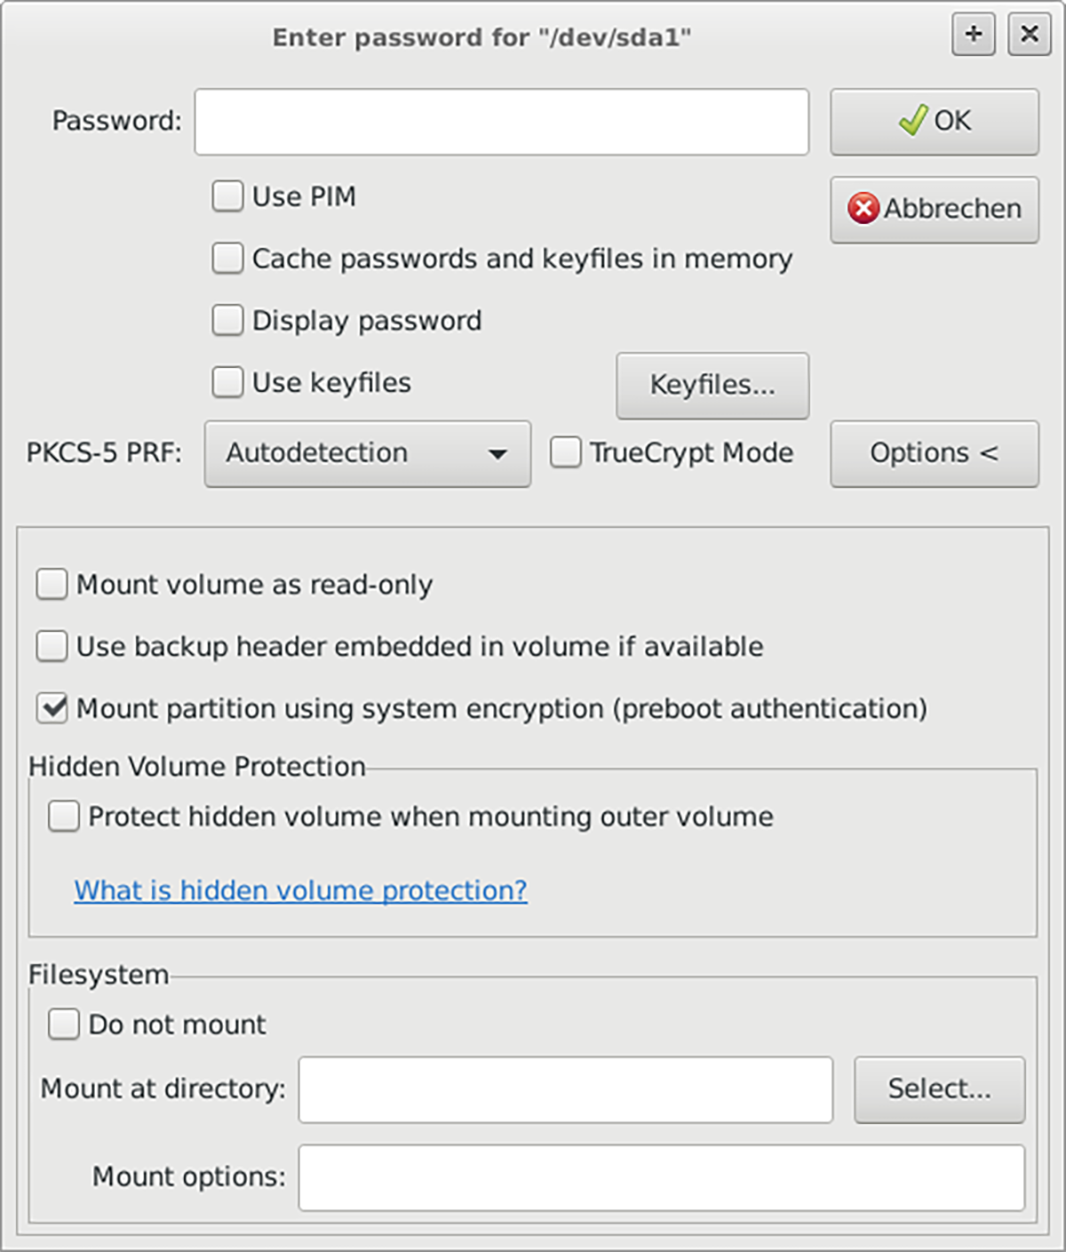Toggle Mount volume as read-only
The image size is (1066, 1252).
tap(52, 584)
